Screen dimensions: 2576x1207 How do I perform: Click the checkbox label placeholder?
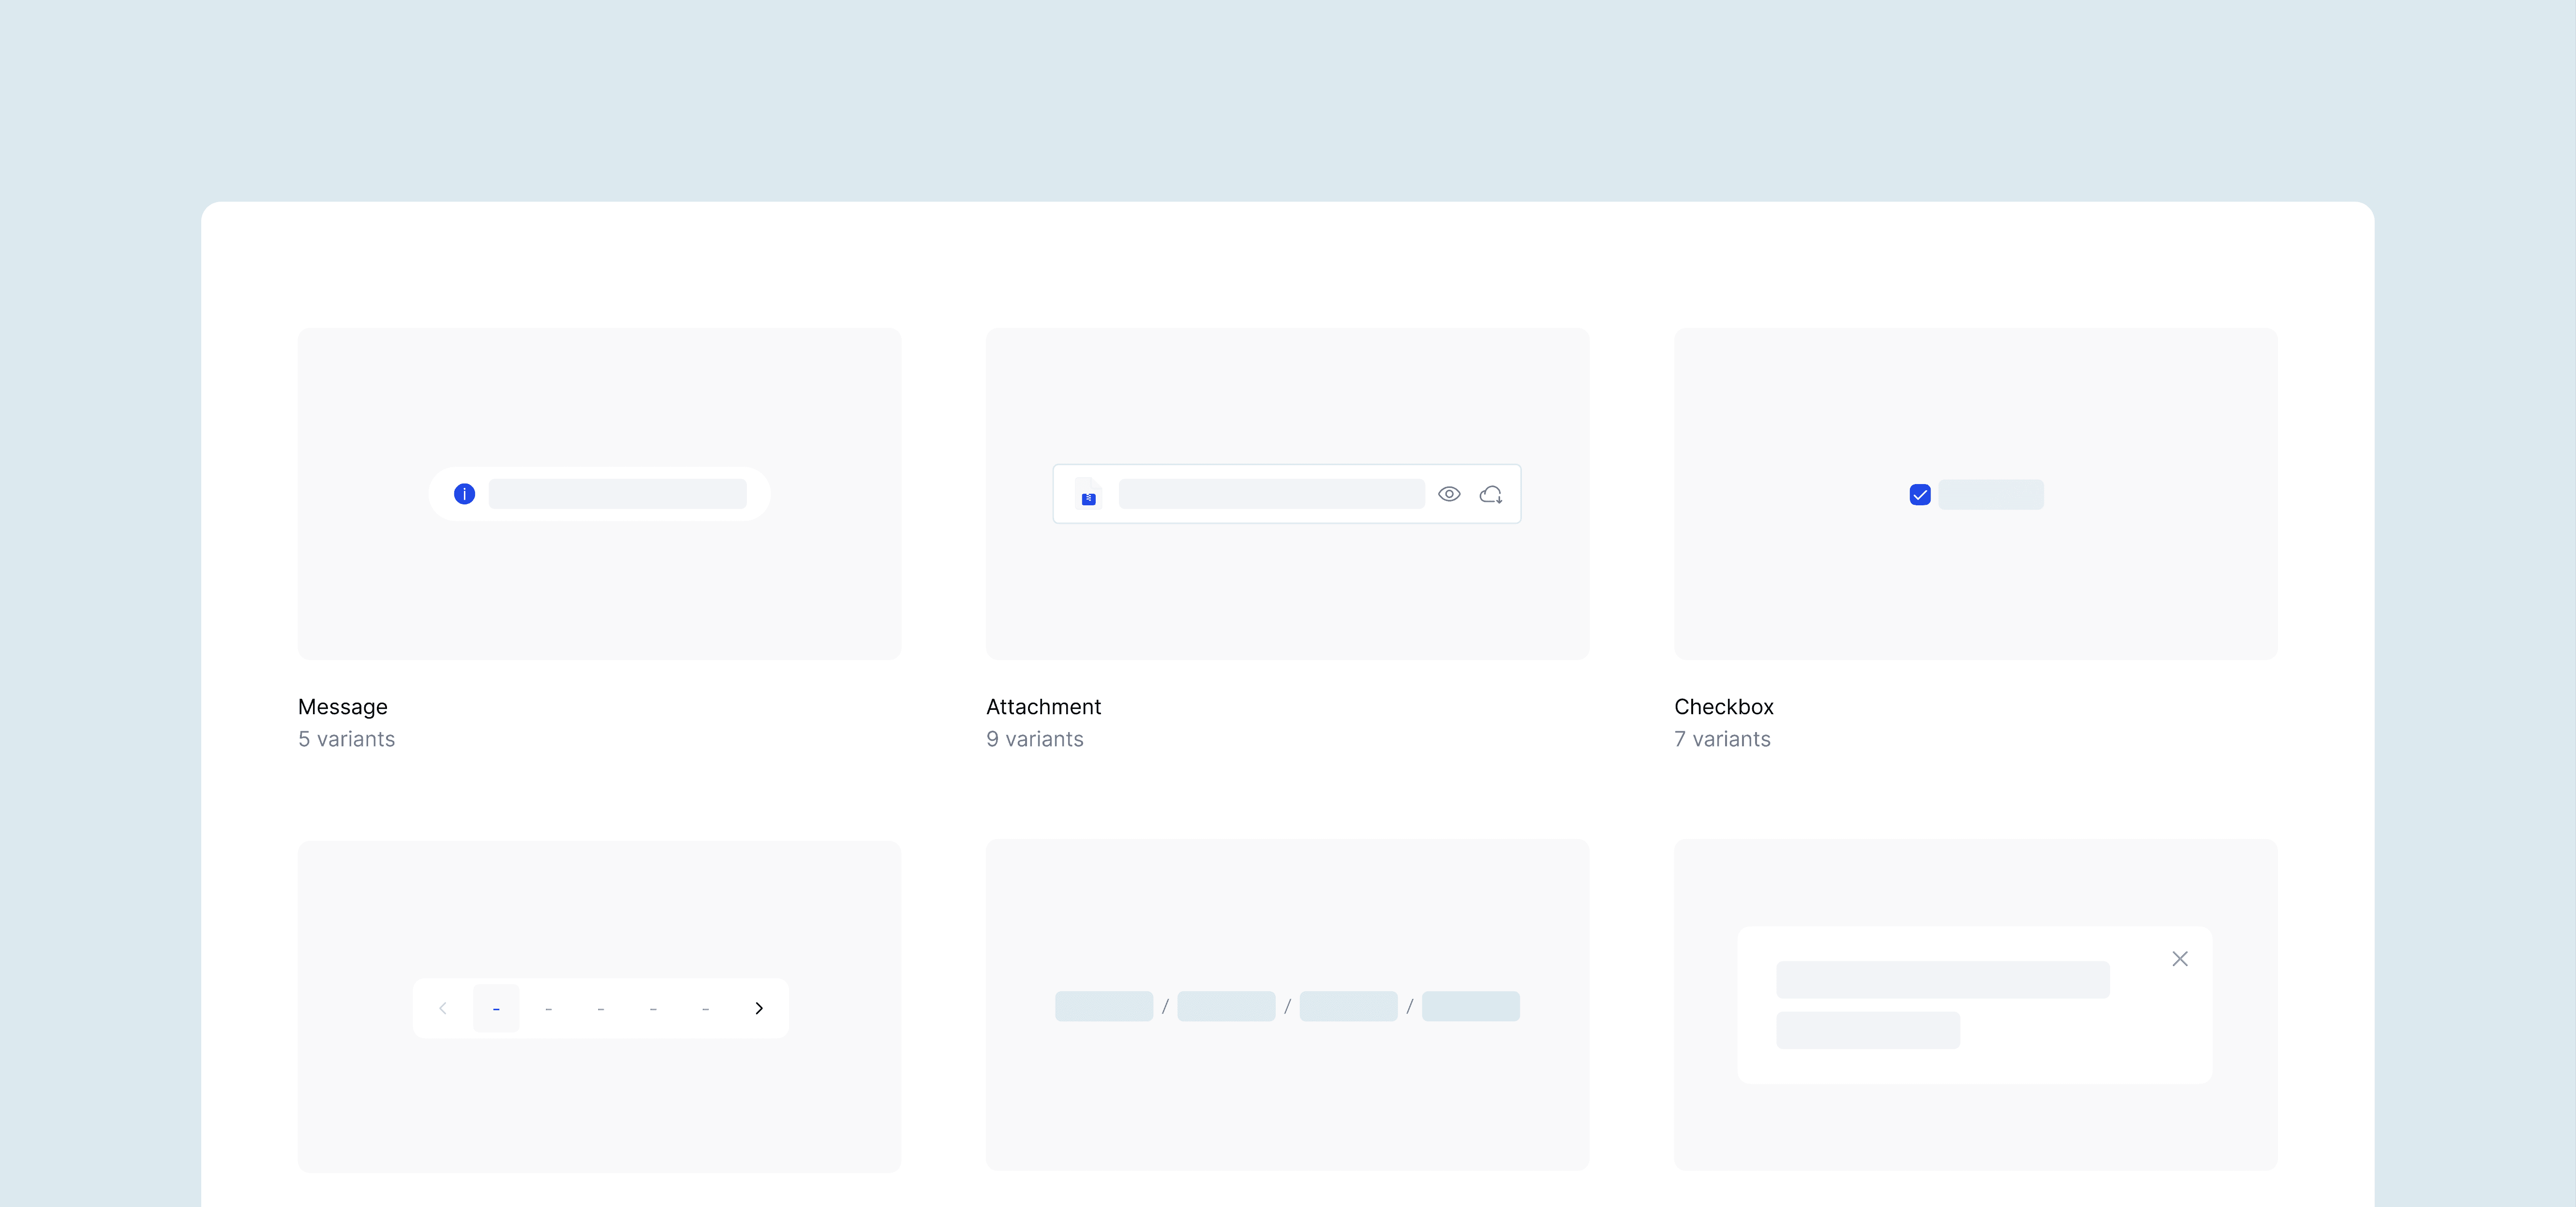tap(1990, 495)
